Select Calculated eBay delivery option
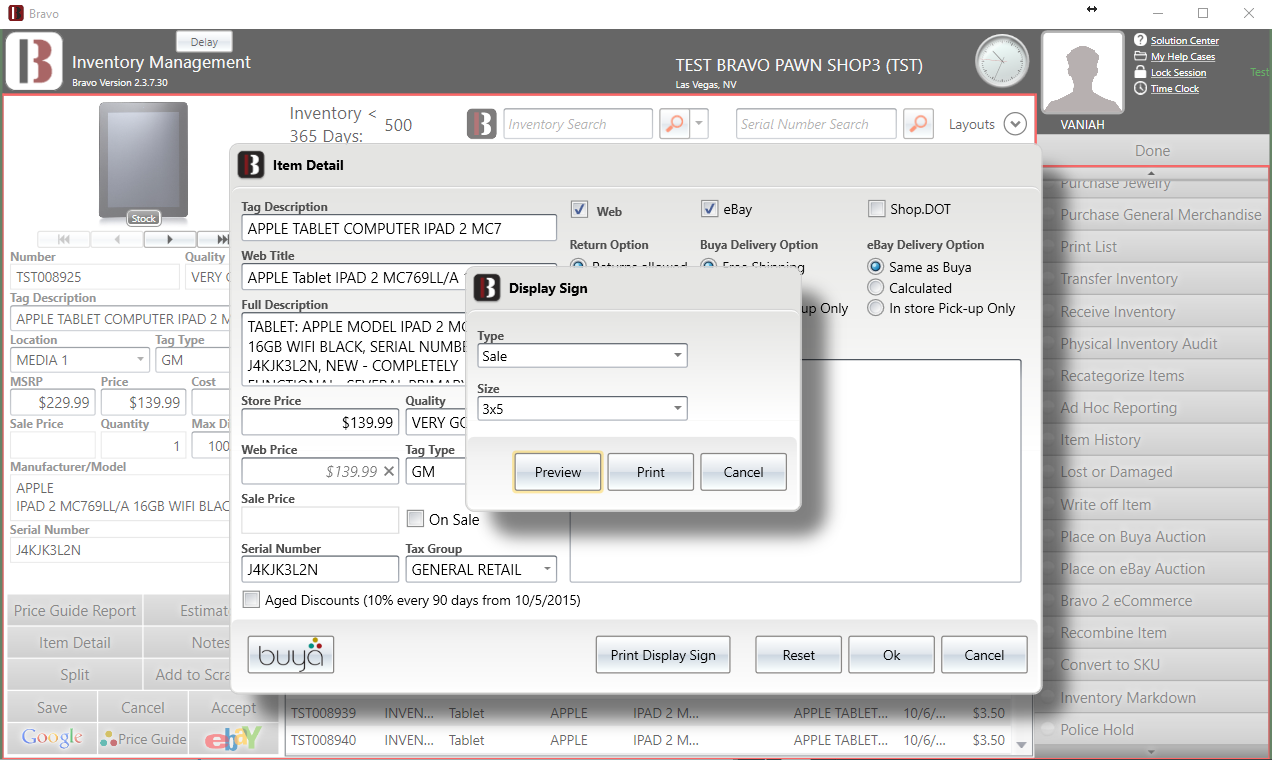Image resolution: width=1272 pixels, height=760 pixels. click(x=876, y=288)
